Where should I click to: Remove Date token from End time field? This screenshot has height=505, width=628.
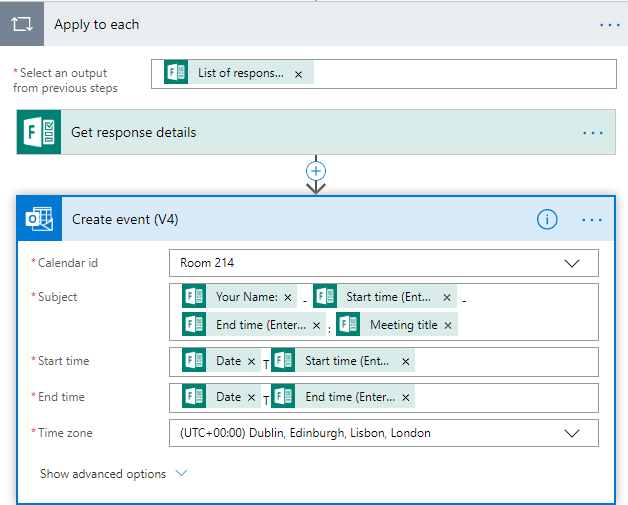point(251,398)
